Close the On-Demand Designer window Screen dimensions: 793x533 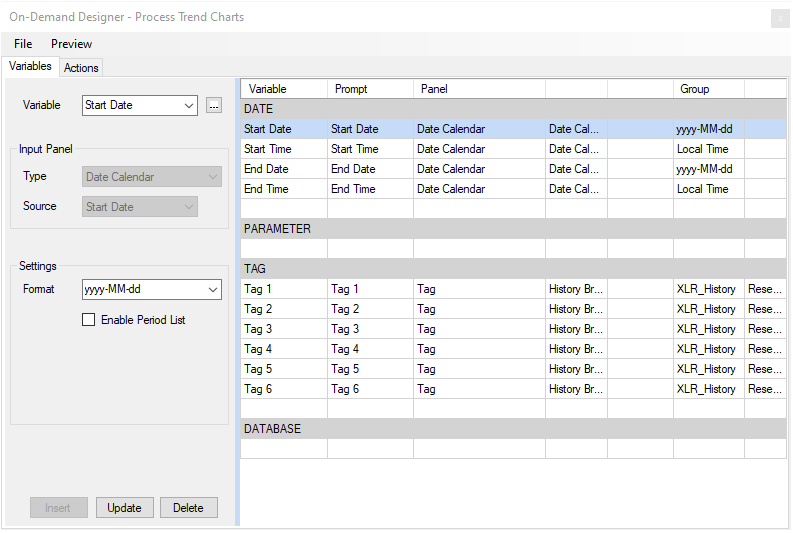(780, 19)
